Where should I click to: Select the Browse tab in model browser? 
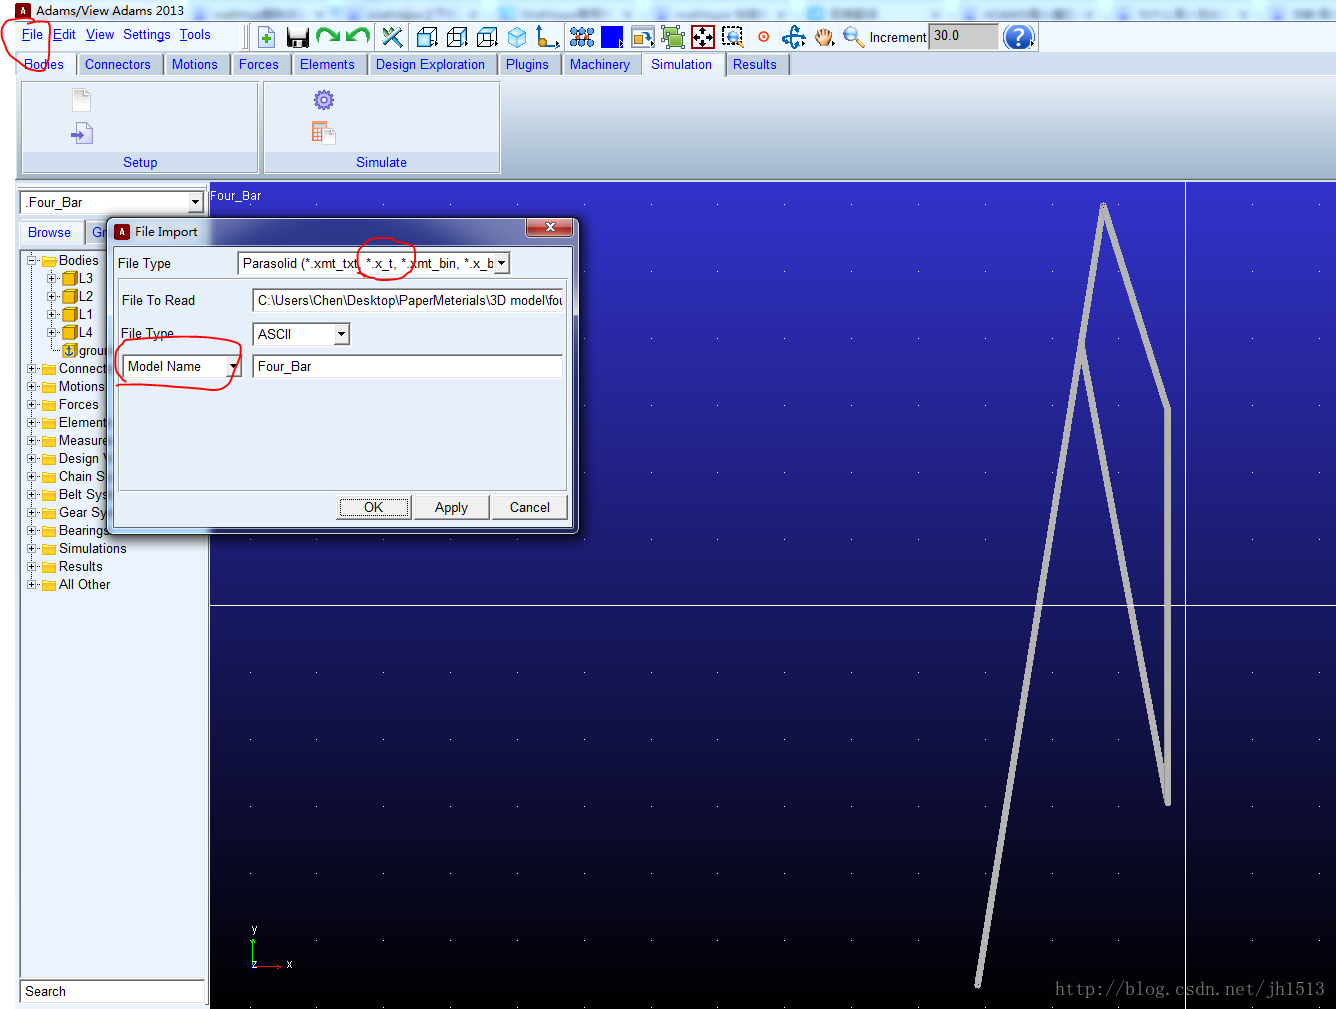coord(49,232)
